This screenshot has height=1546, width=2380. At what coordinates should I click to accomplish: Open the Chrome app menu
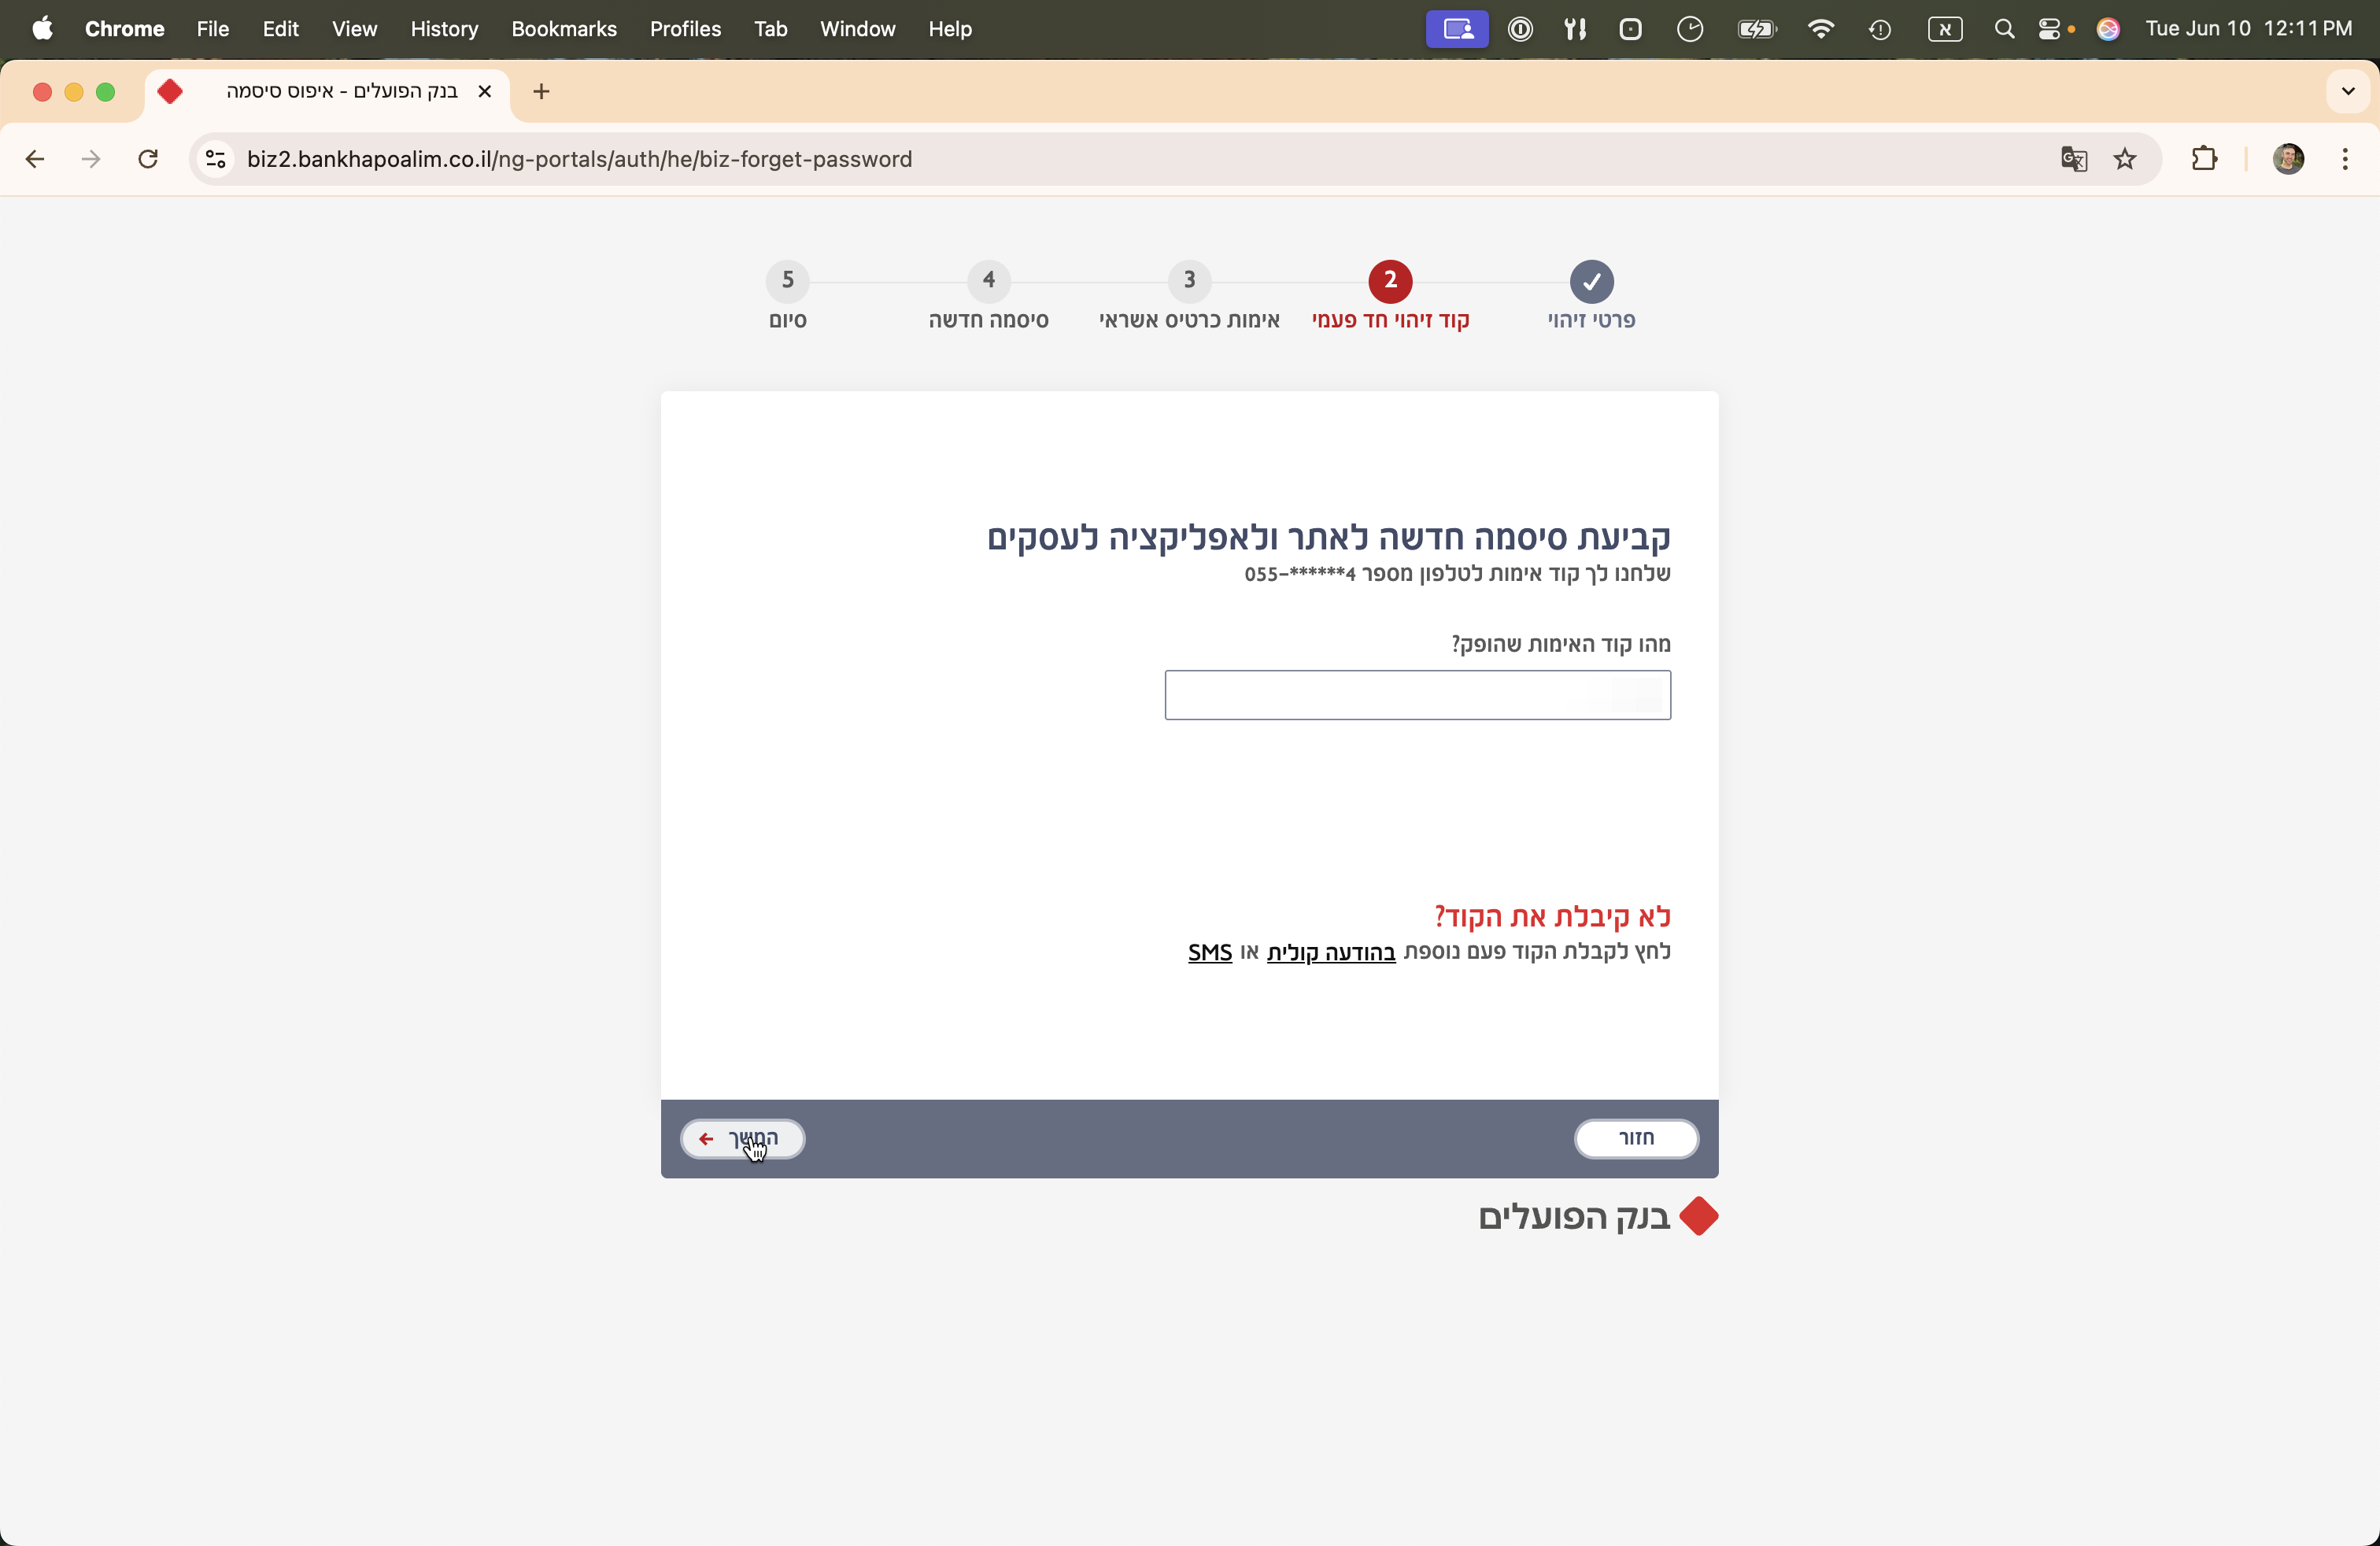pos(124,29)
